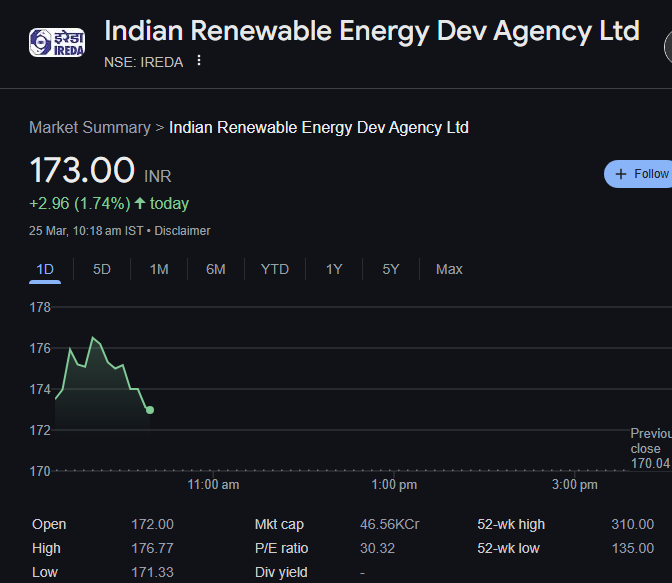Click the 176 y-axis label
Viewport: 672px width, 583px height.
pos(40,348)
